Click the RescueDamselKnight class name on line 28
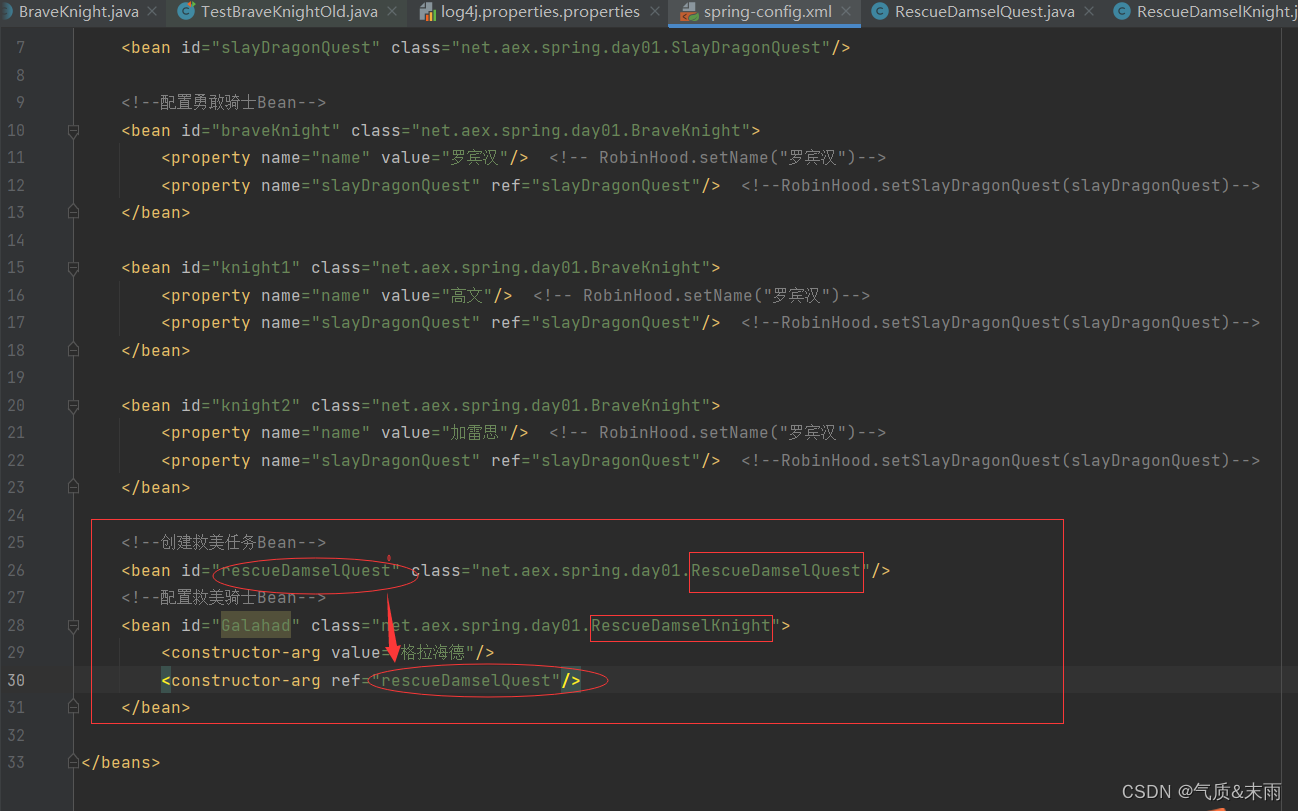The image size is (1298, 811). (x=681, y=625)
